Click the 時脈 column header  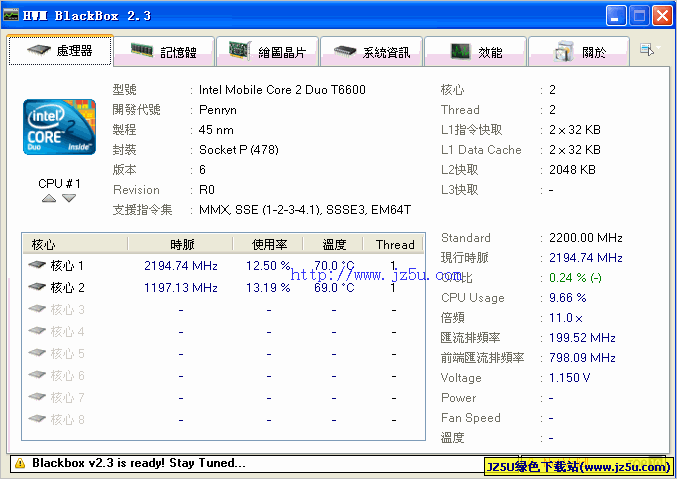click(x=180, y=244)
